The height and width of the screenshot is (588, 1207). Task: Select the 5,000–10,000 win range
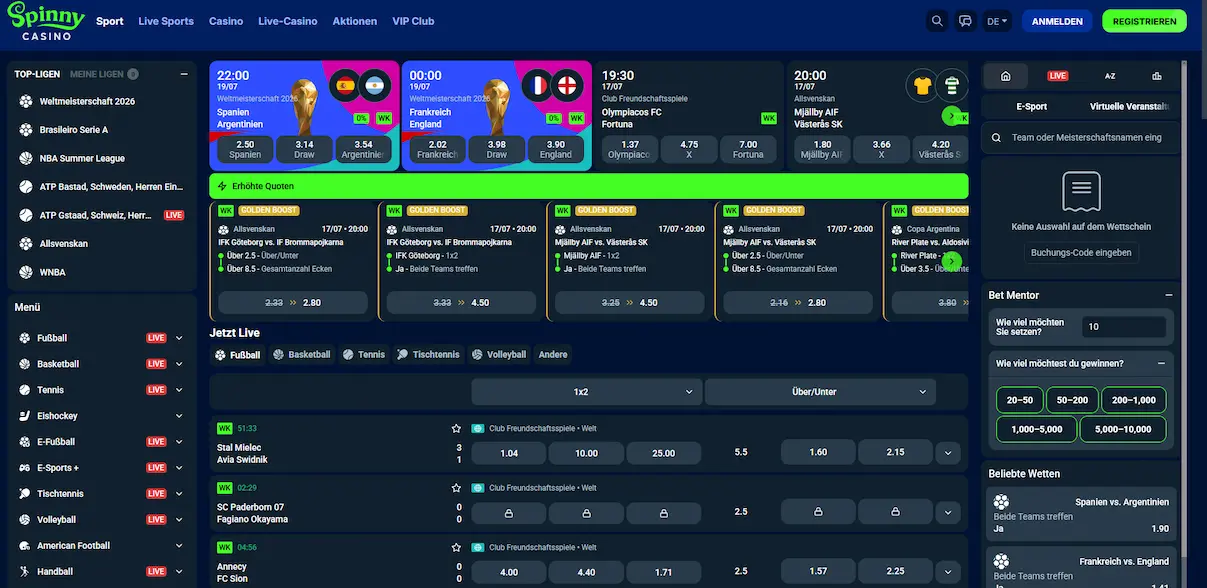coord(1123,429)
